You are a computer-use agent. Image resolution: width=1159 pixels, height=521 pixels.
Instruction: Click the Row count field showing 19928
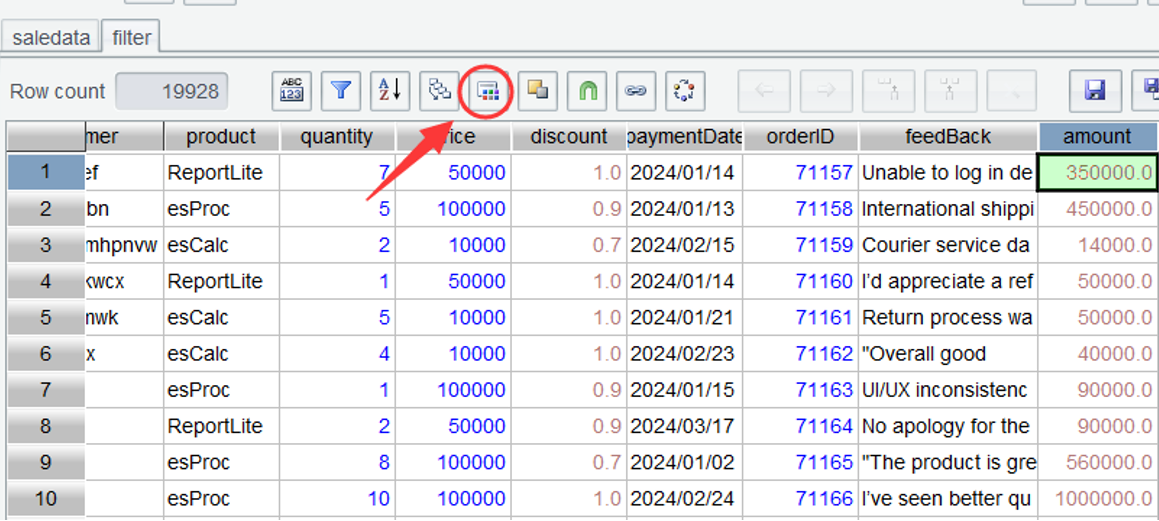(172, 91)
